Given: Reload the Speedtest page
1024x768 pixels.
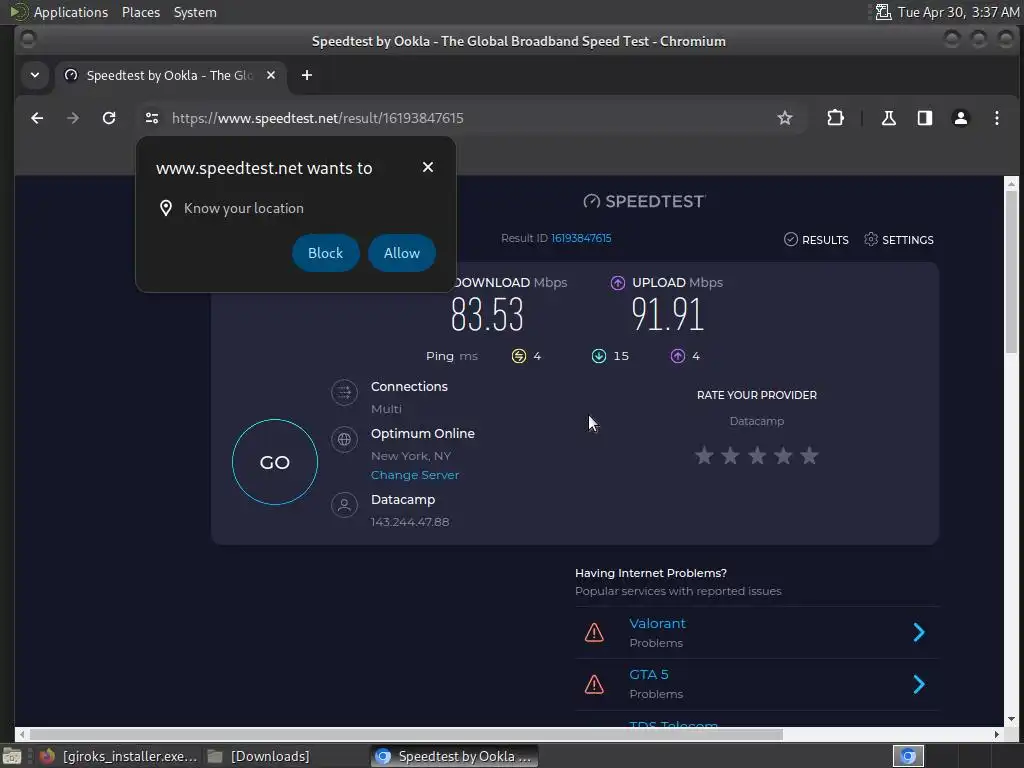Looking at the screenshot, I should (109, 118).
